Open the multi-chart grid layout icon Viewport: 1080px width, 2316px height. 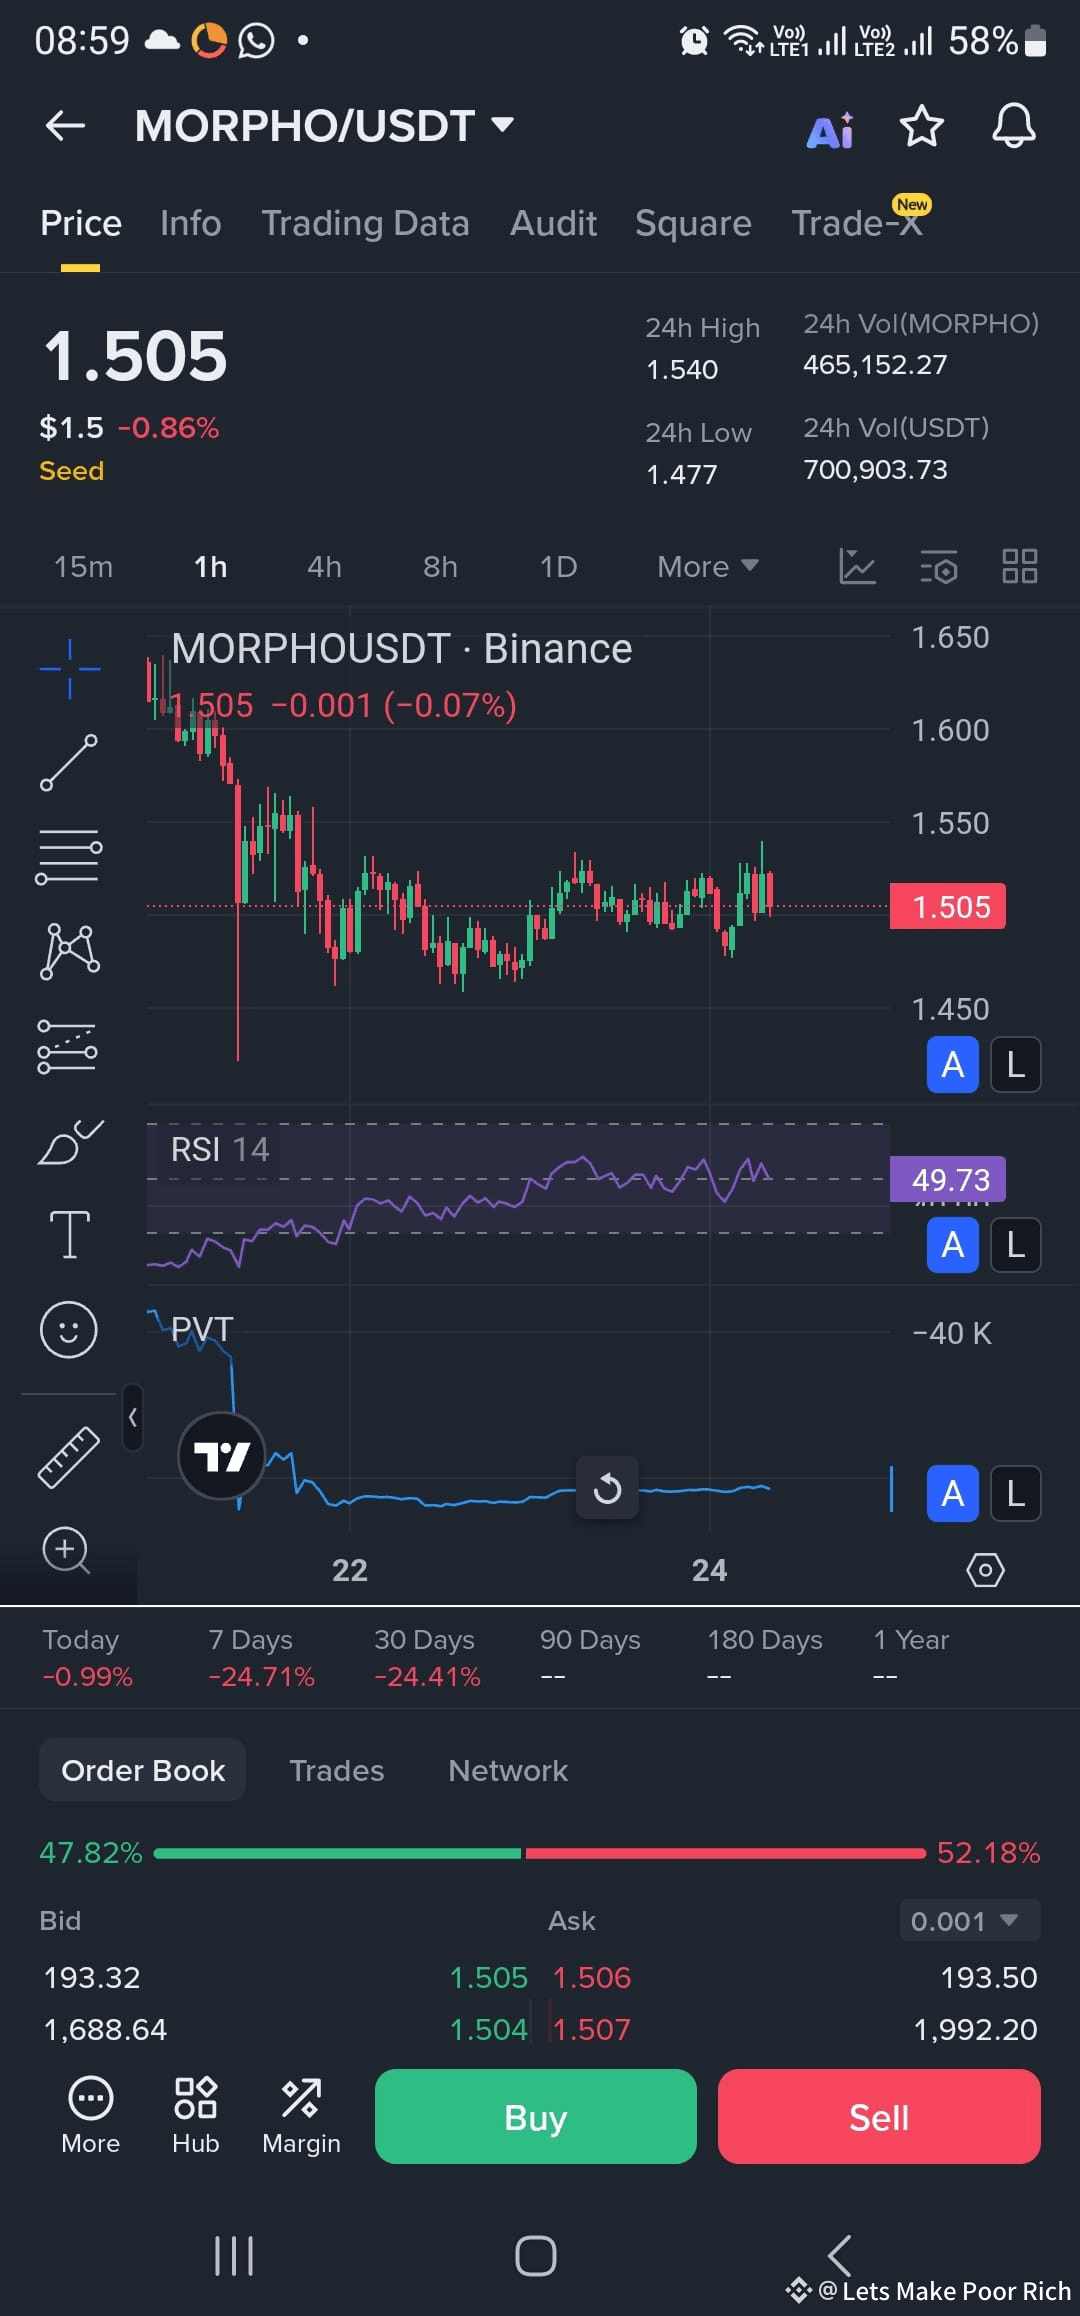1020,567
